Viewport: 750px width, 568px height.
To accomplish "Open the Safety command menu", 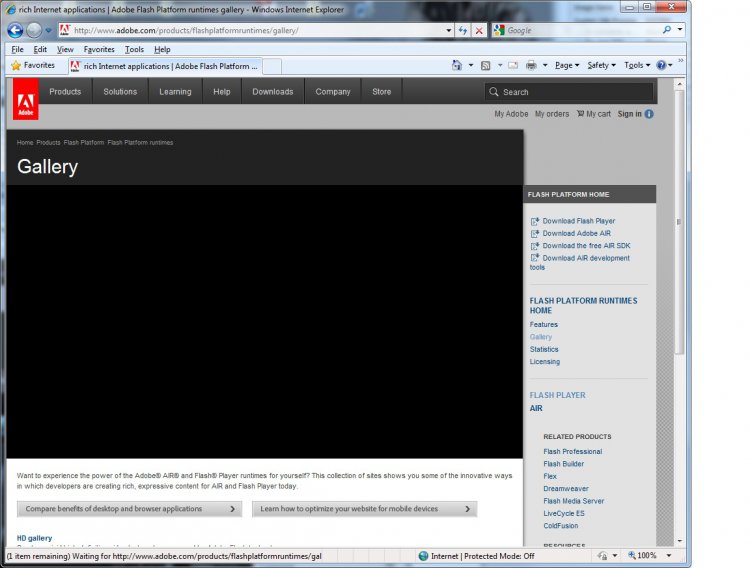I will pos(601,65).
